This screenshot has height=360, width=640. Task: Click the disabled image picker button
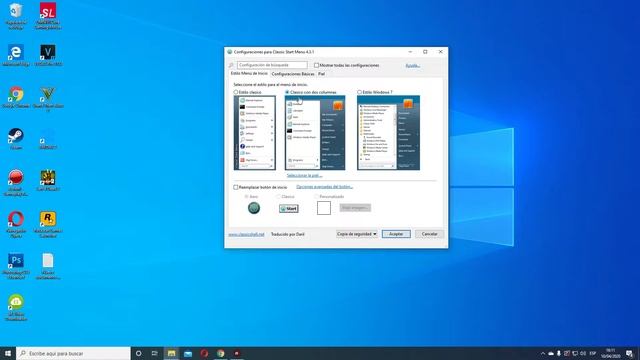(x=355, y=208)
